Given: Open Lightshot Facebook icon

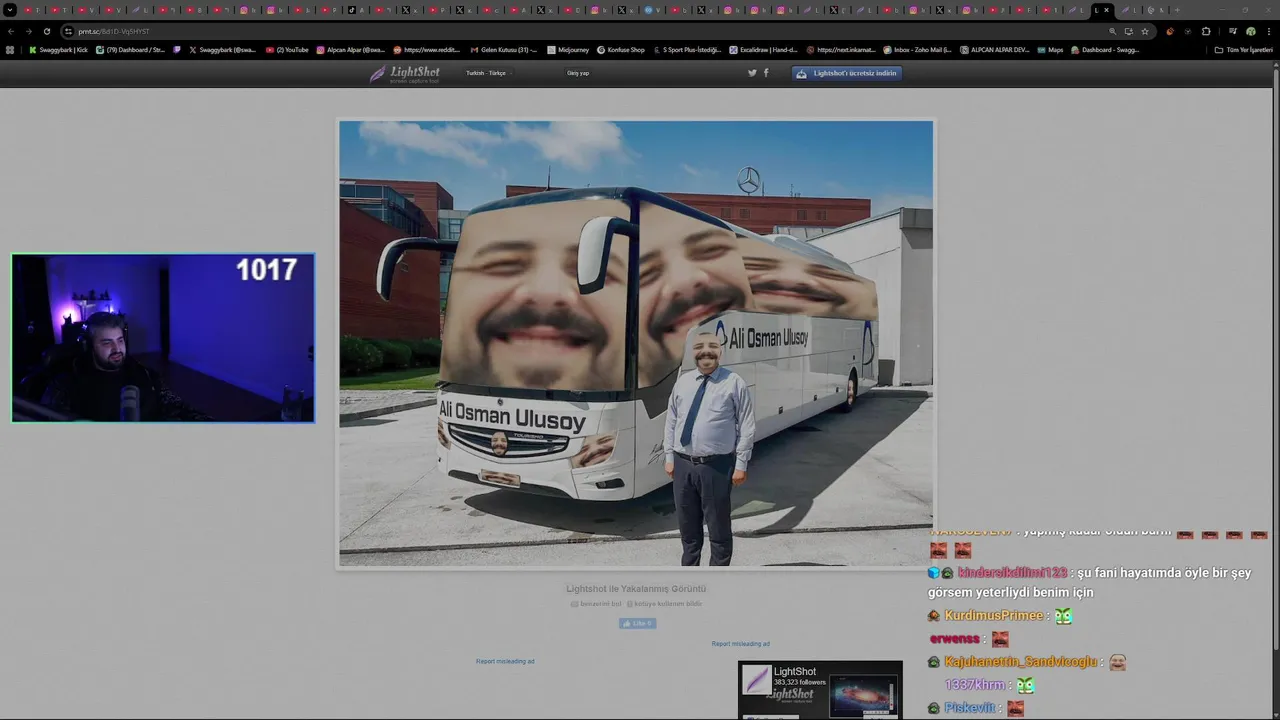Looking at the screenshot, I should (766, 72).
